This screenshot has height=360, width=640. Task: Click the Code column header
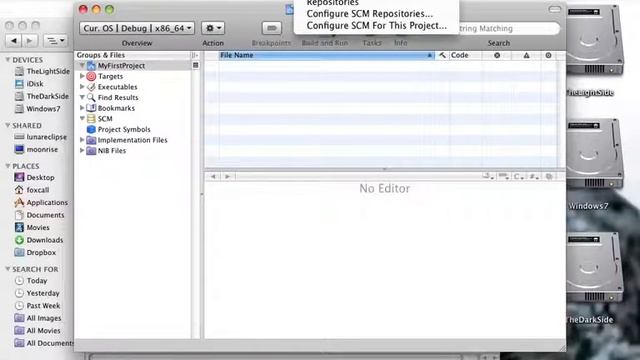(465, 55)
